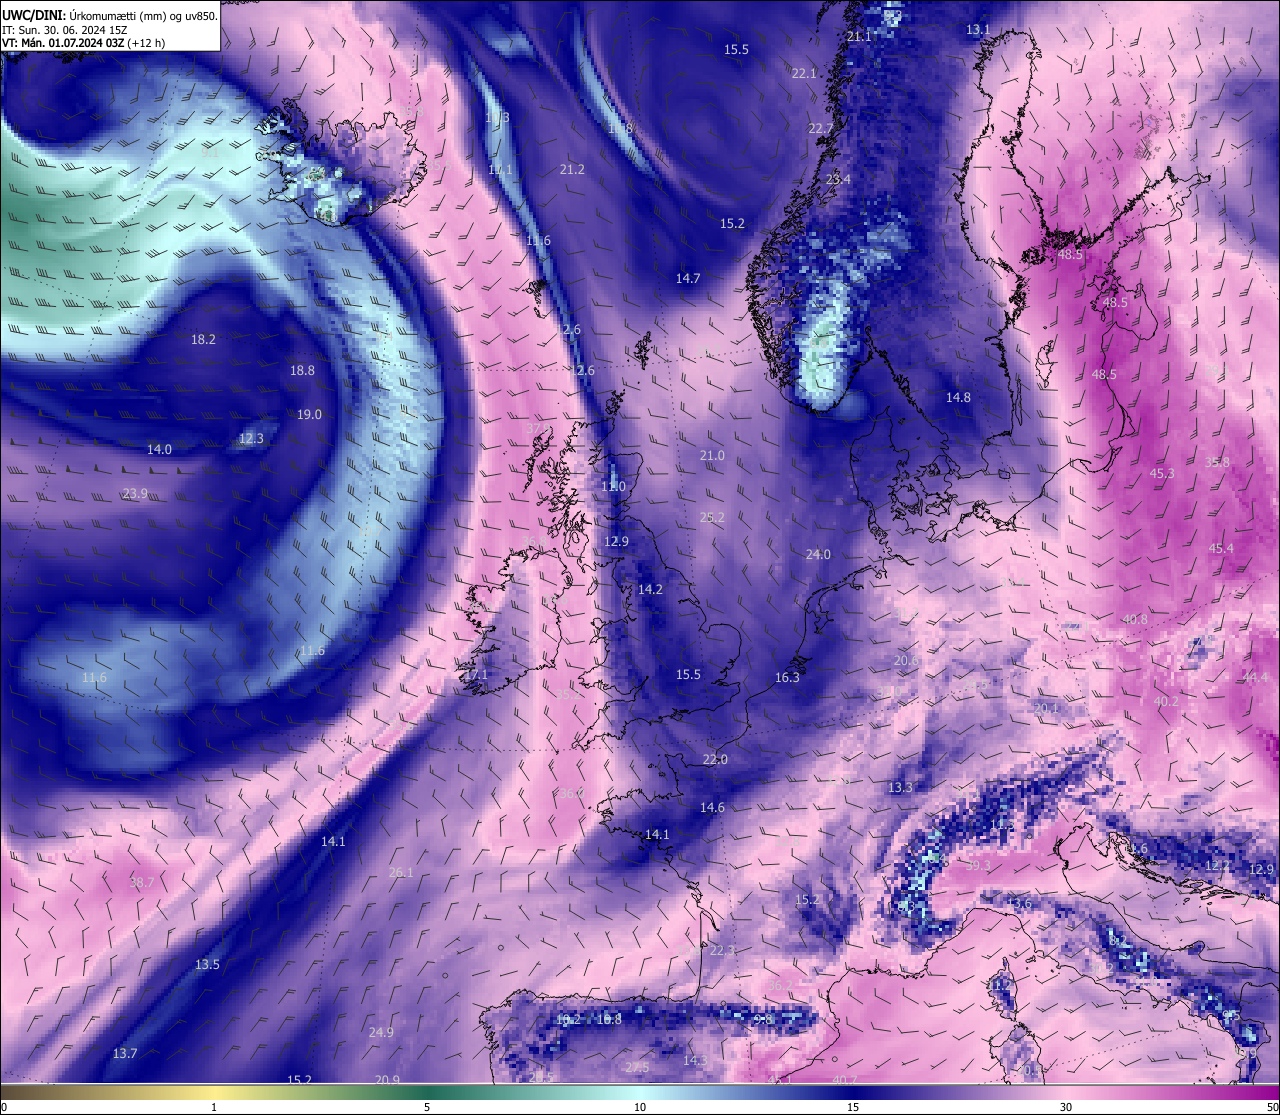Image resolution: width=1280 pixels, height=1115 pixels.
Task: Select the map value "14.0"
Action: click(x=159, y=450)
